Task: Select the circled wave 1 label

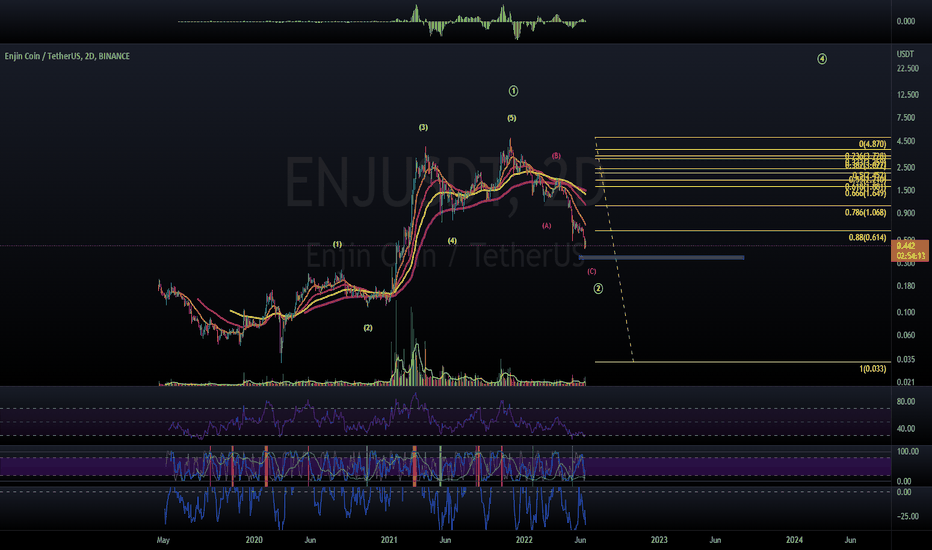Action: click(514, 91)
